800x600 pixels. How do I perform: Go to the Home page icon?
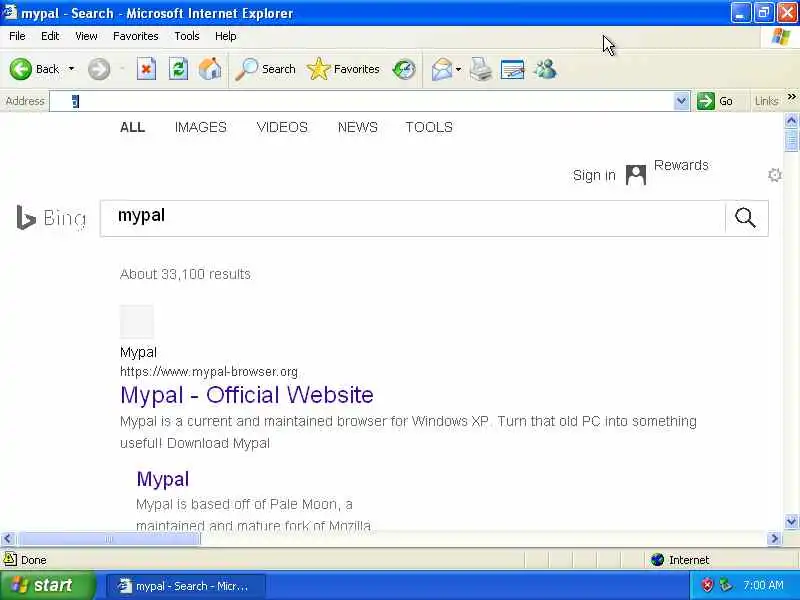click(210, 69)
